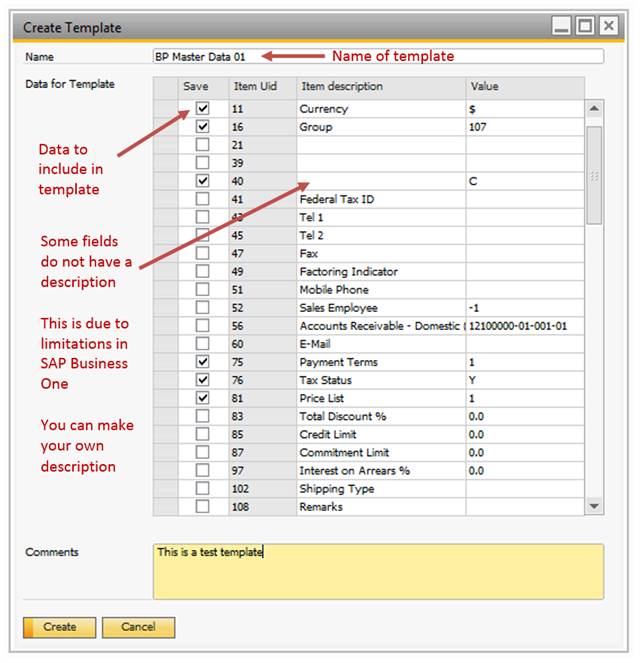The image size is (642, 663).
Task: Select the Factoring Indicator description
Action: (x=381, y=271)
